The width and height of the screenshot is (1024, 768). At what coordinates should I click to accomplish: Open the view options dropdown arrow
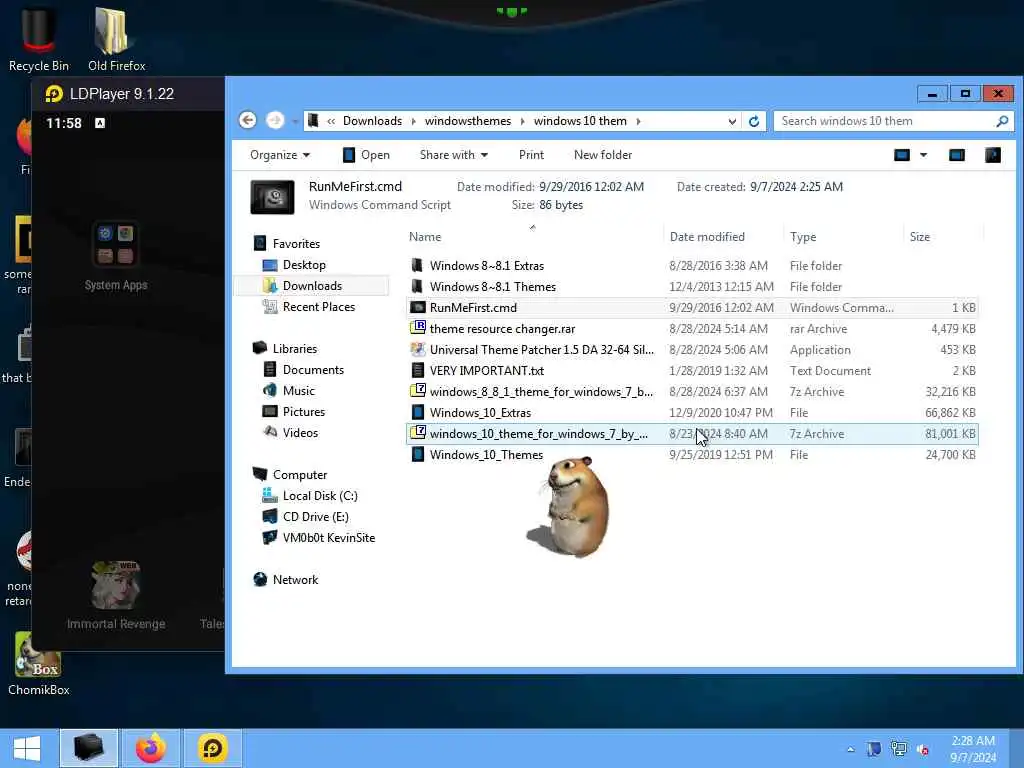pyautogui.click(x=923, y=155)
